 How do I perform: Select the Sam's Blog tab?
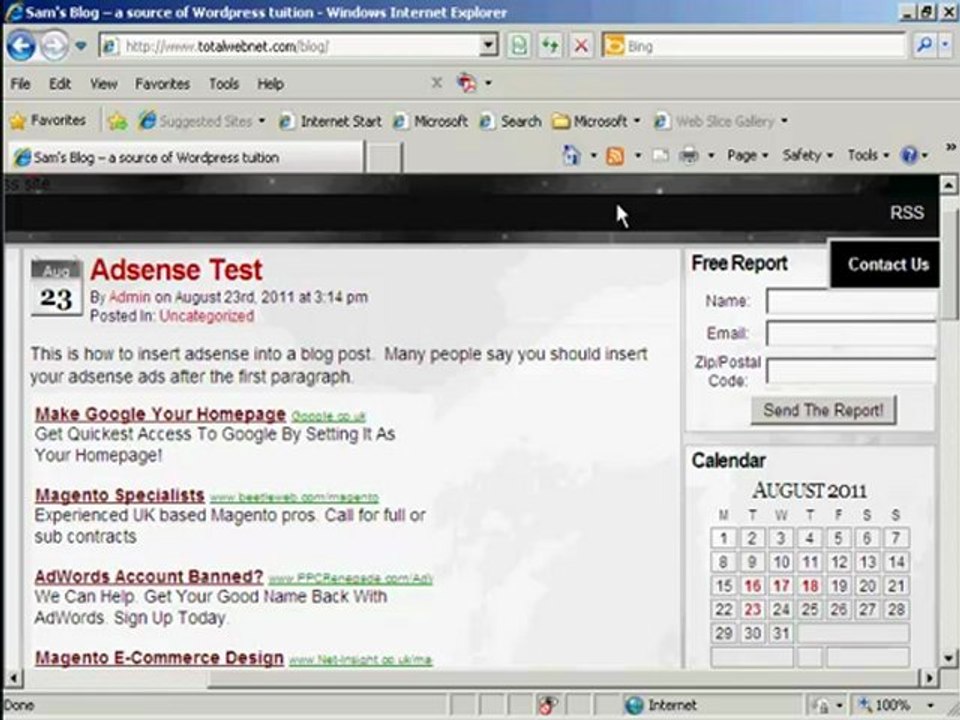click(185, 157)
